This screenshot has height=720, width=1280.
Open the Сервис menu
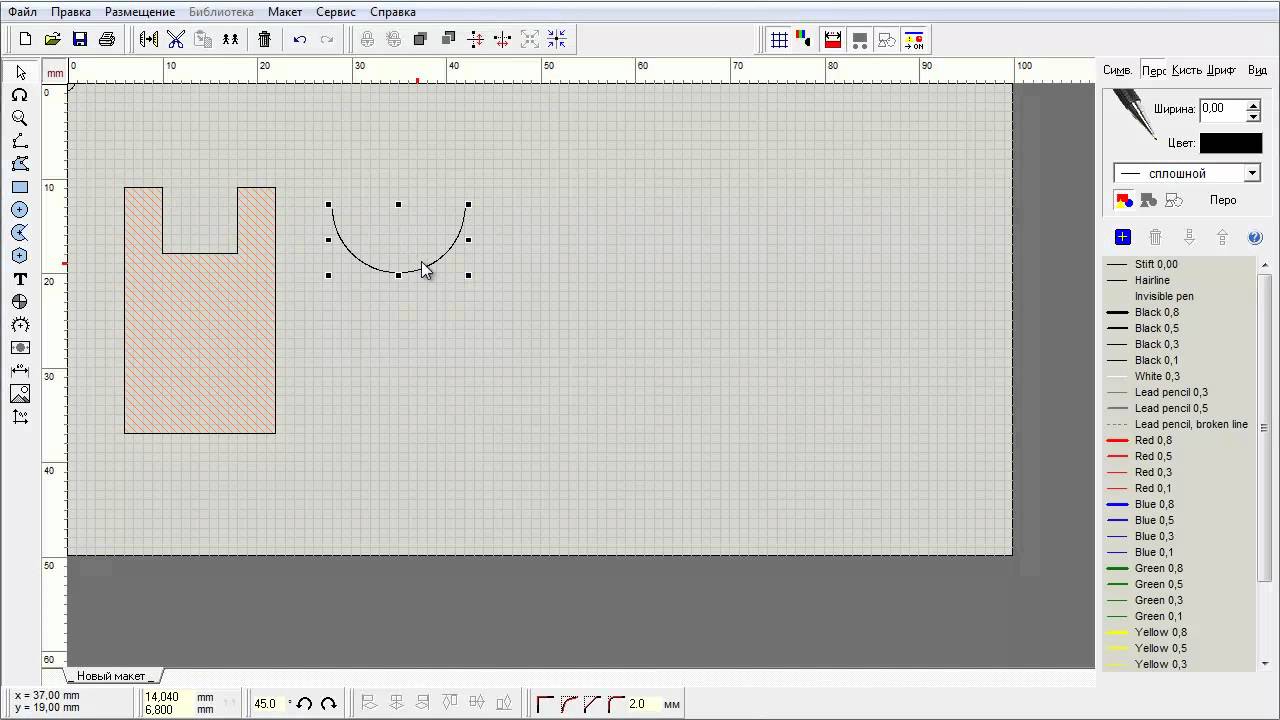coord(336,12)
